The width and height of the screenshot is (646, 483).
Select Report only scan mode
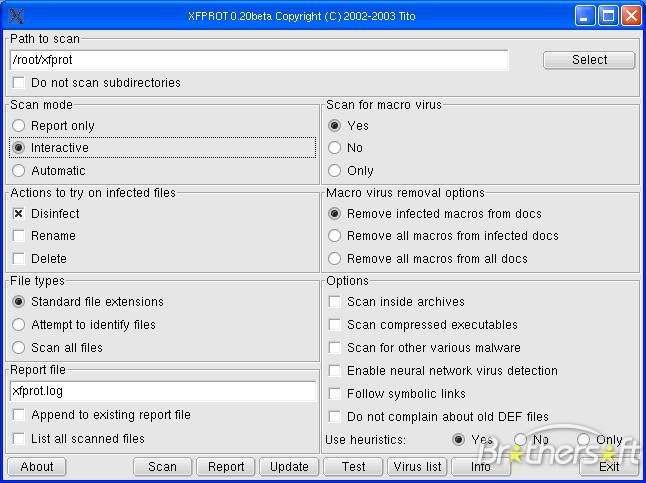[19, 125]
